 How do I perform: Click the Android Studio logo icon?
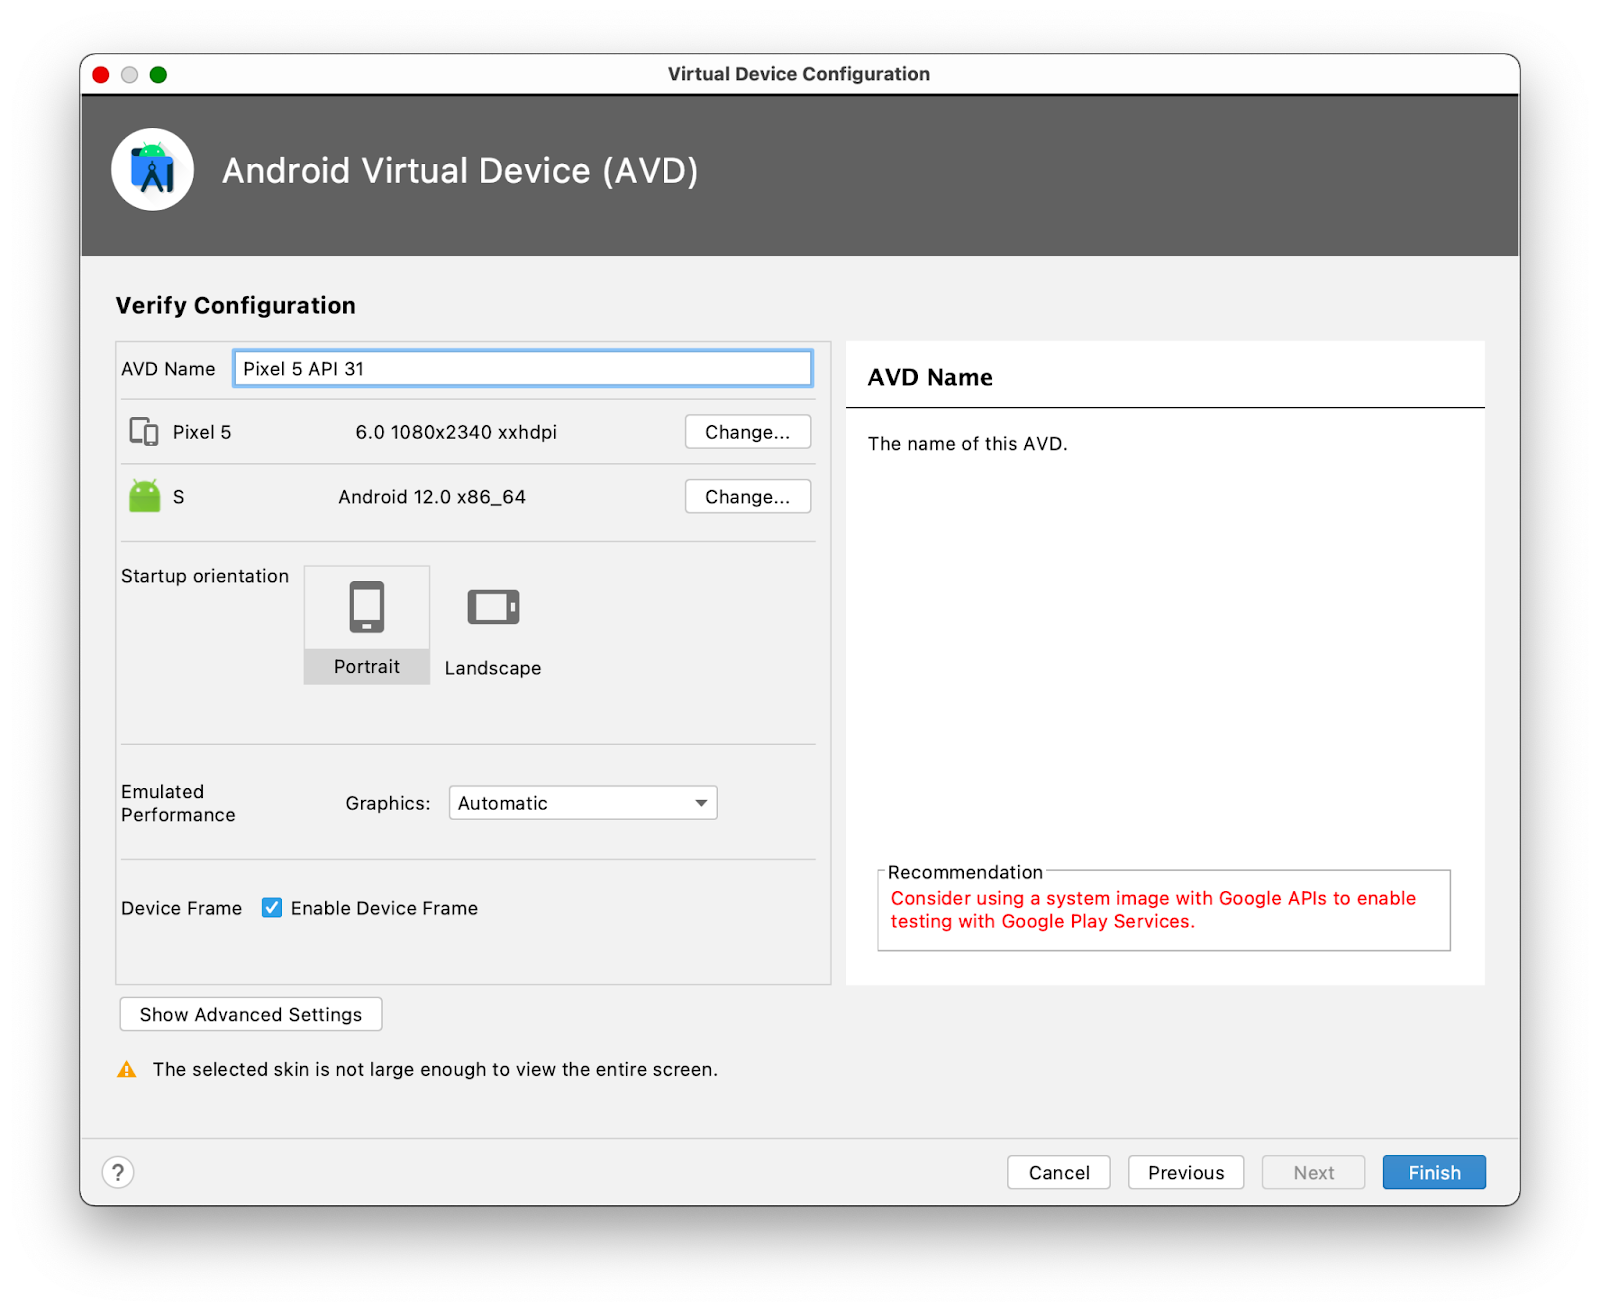point(152,170)
